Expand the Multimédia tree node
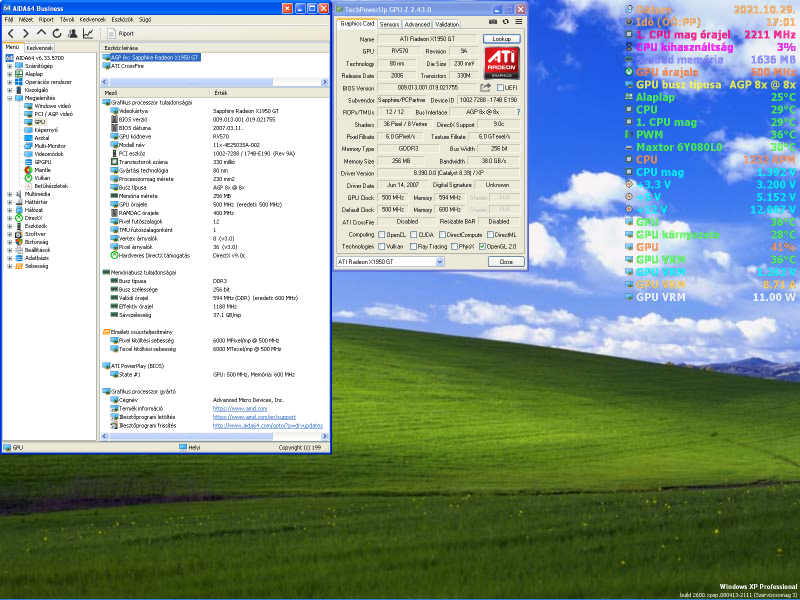Viewport: 800px width, 600px height. [9, 194]
